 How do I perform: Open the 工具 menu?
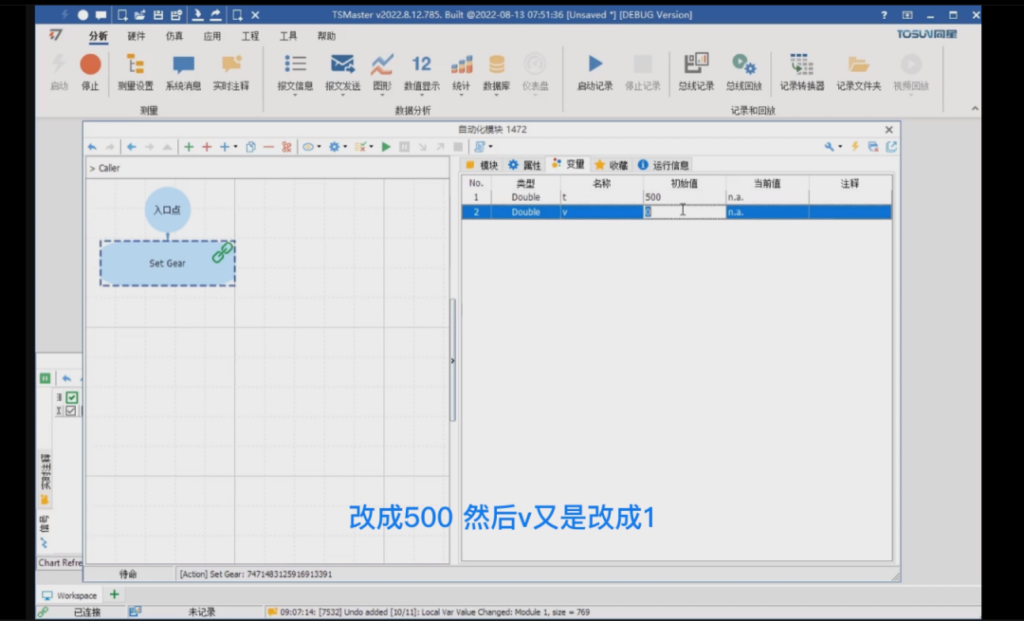pyautogui.click(x=288, y=34)
